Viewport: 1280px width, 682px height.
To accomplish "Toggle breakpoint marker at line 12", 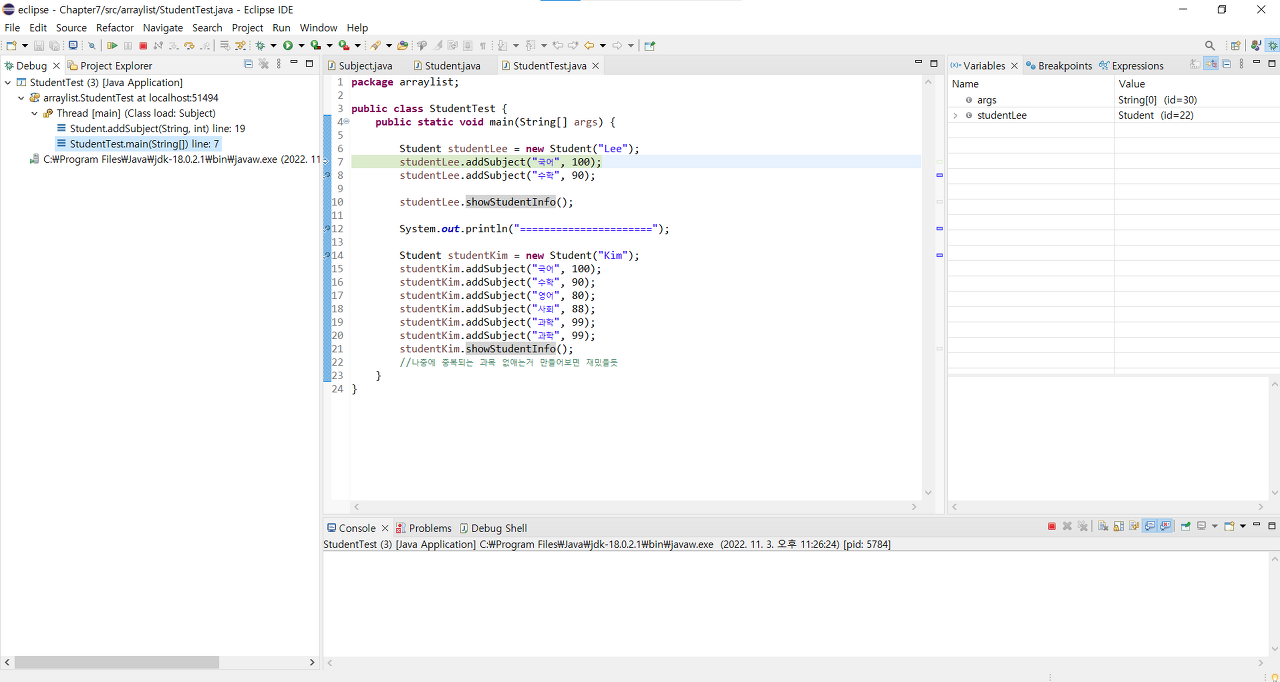I will click(x=327, y=228).
